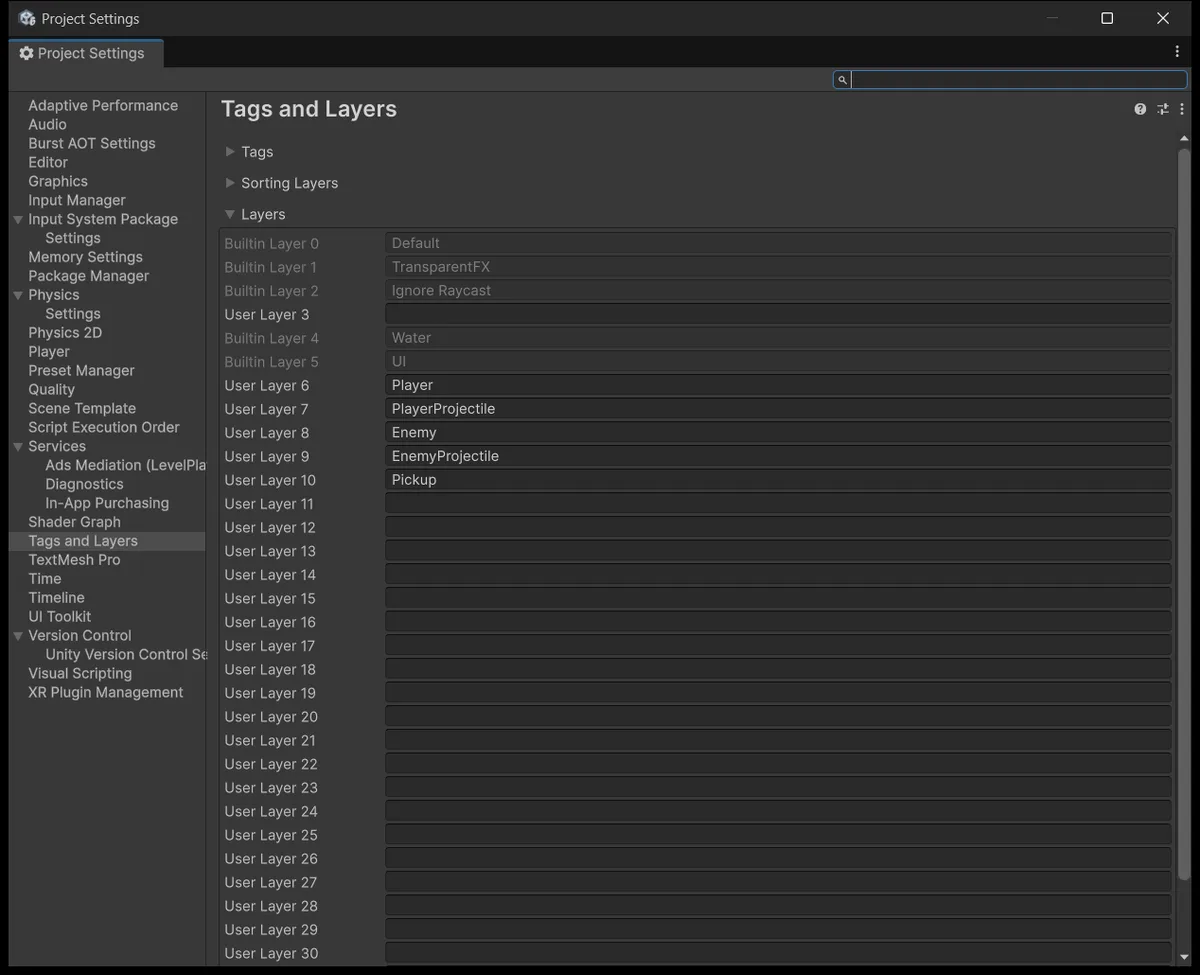Open Player settings

49,352
